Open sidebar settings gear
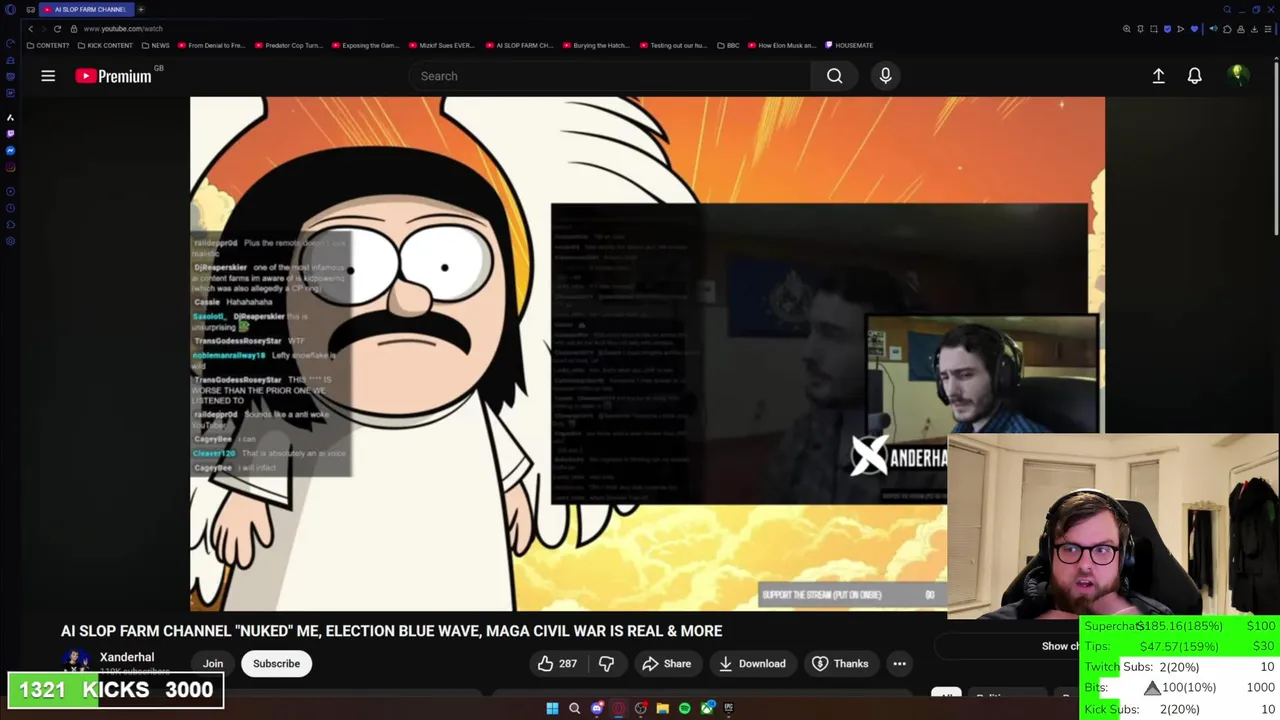 (x=10, y=241)
